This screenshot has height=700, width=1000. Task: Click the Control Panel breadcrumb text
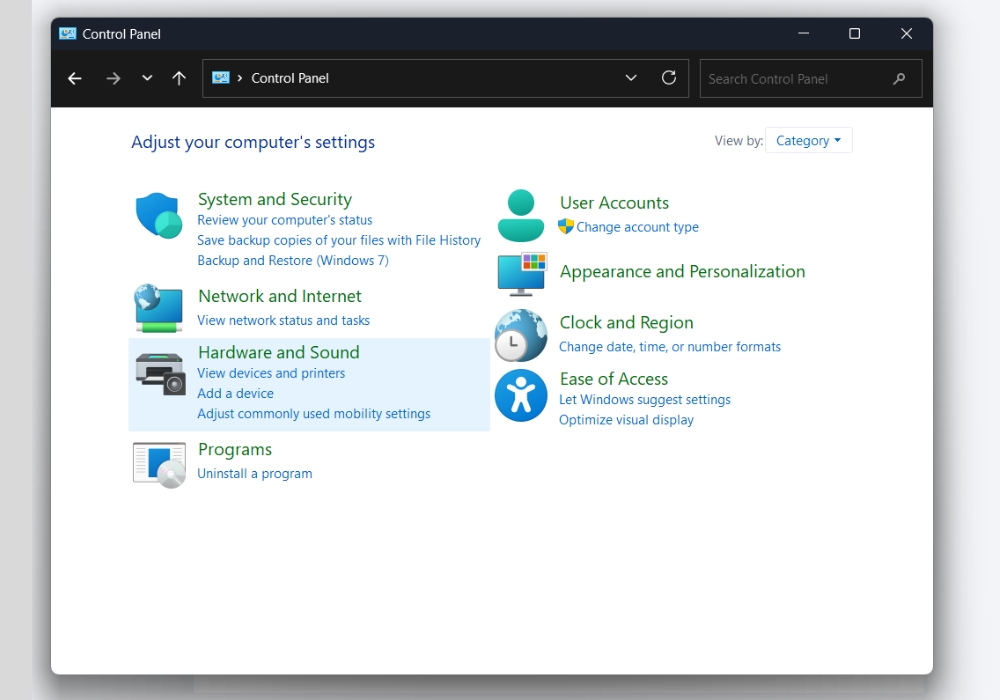(x=290, y=78)
